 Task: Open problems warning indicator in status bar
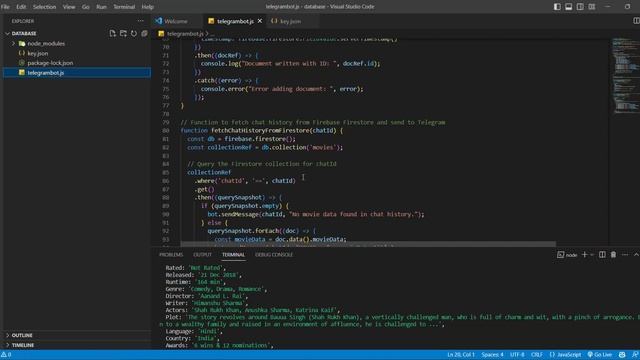coord(6,355)
